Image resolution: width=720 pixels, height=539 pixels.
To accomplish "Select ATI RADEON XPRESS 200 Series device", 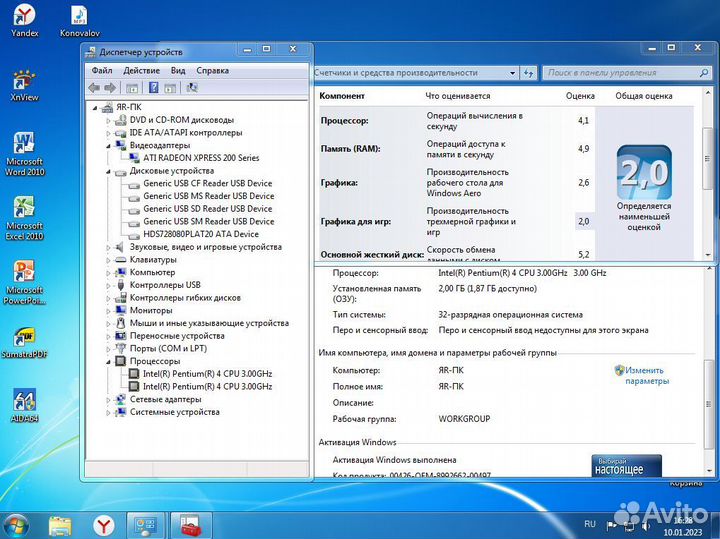I will pos(201,158).
